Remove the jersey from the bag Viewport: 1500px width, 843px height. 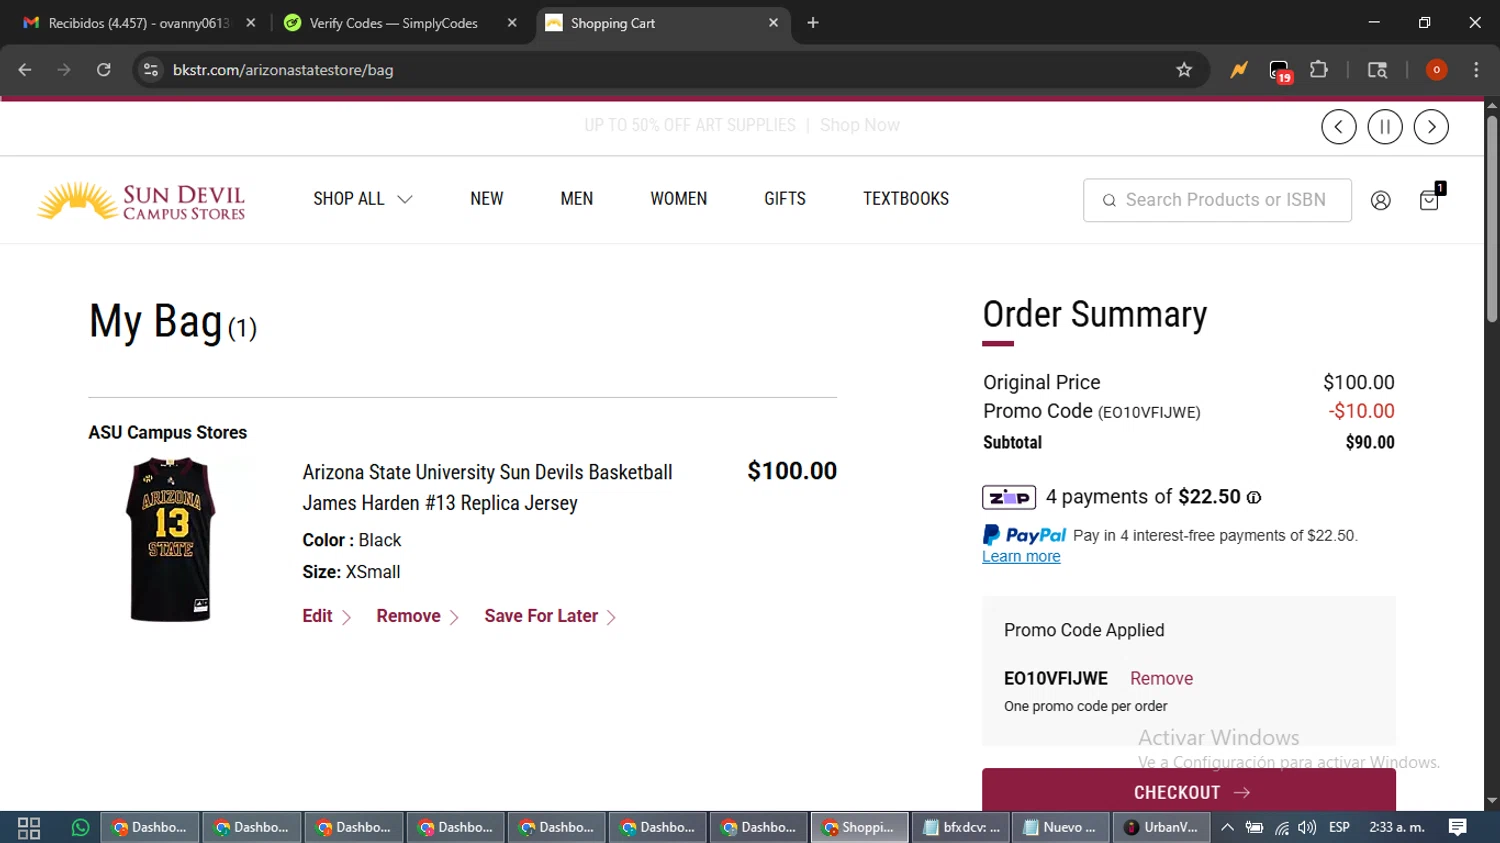pos(417,616)
